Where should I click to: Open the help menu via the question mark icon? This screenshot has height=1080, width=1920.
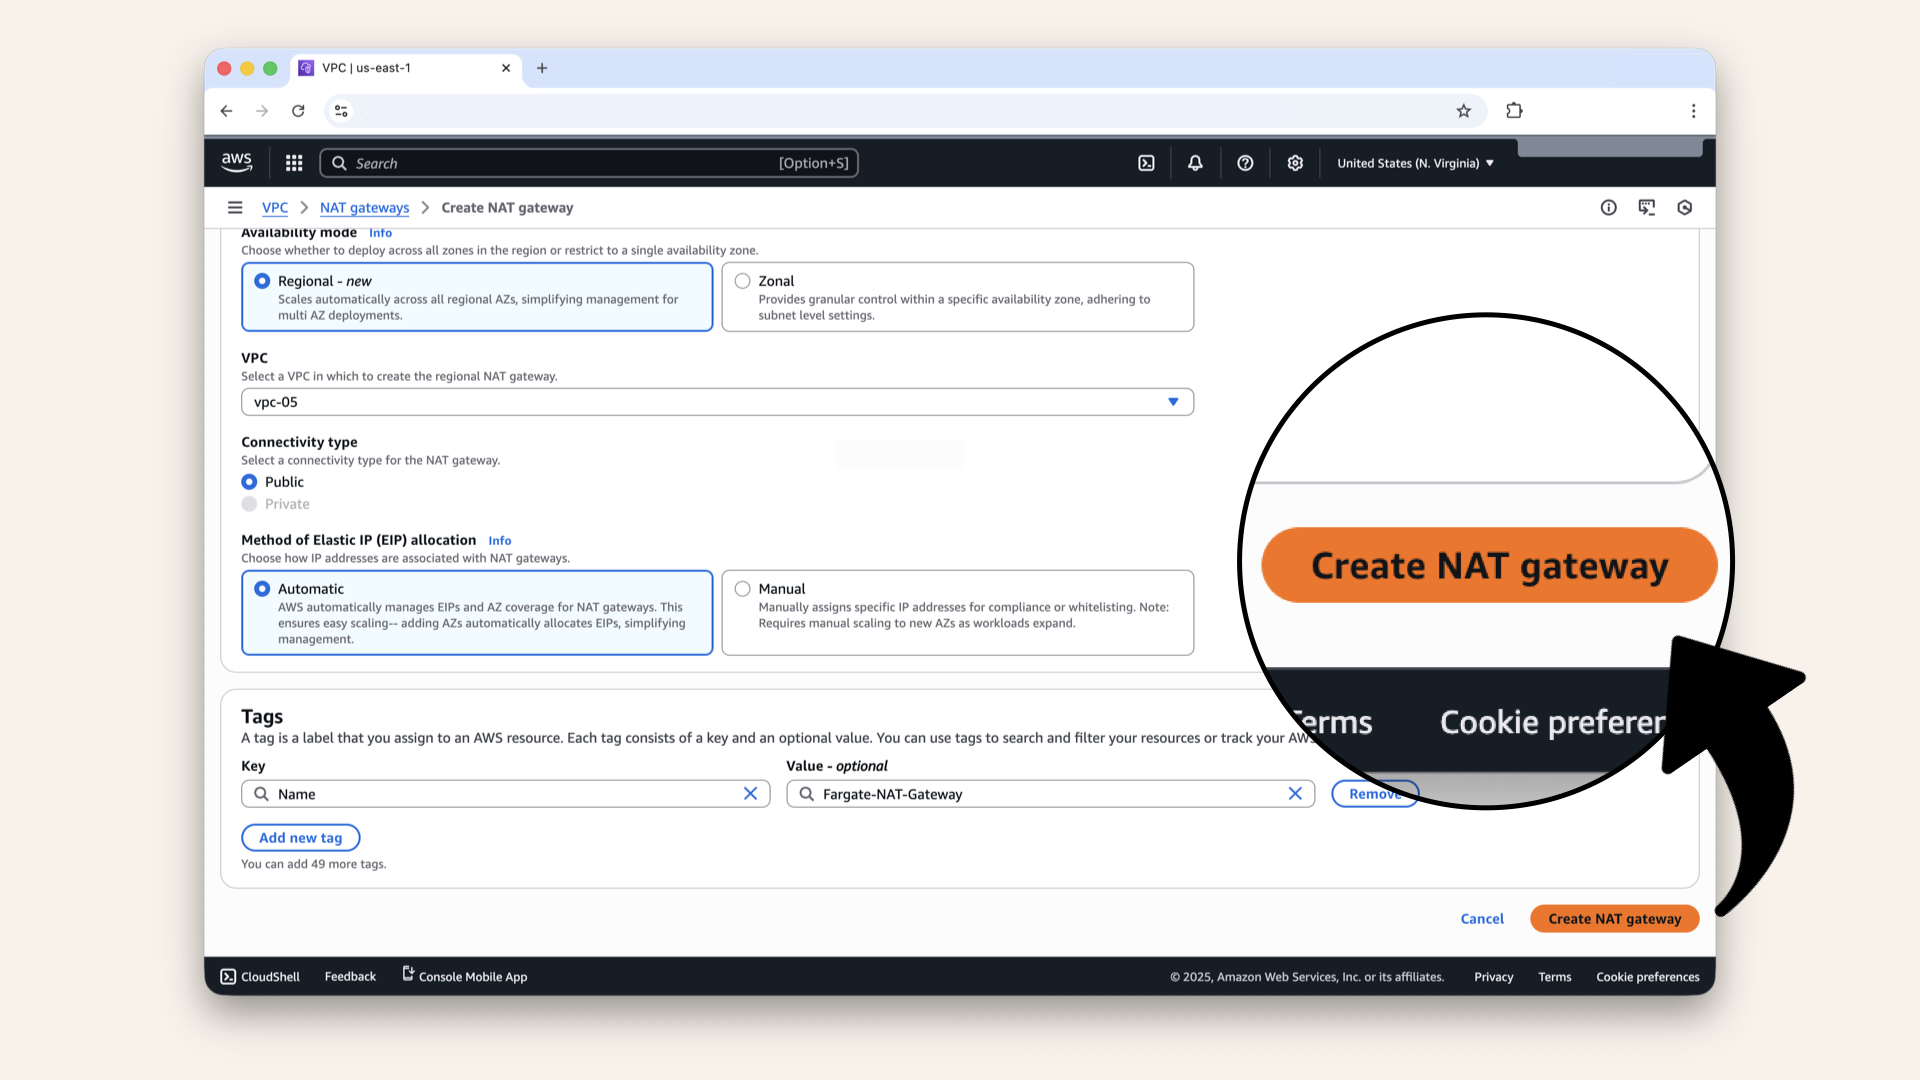[1245, 162]
